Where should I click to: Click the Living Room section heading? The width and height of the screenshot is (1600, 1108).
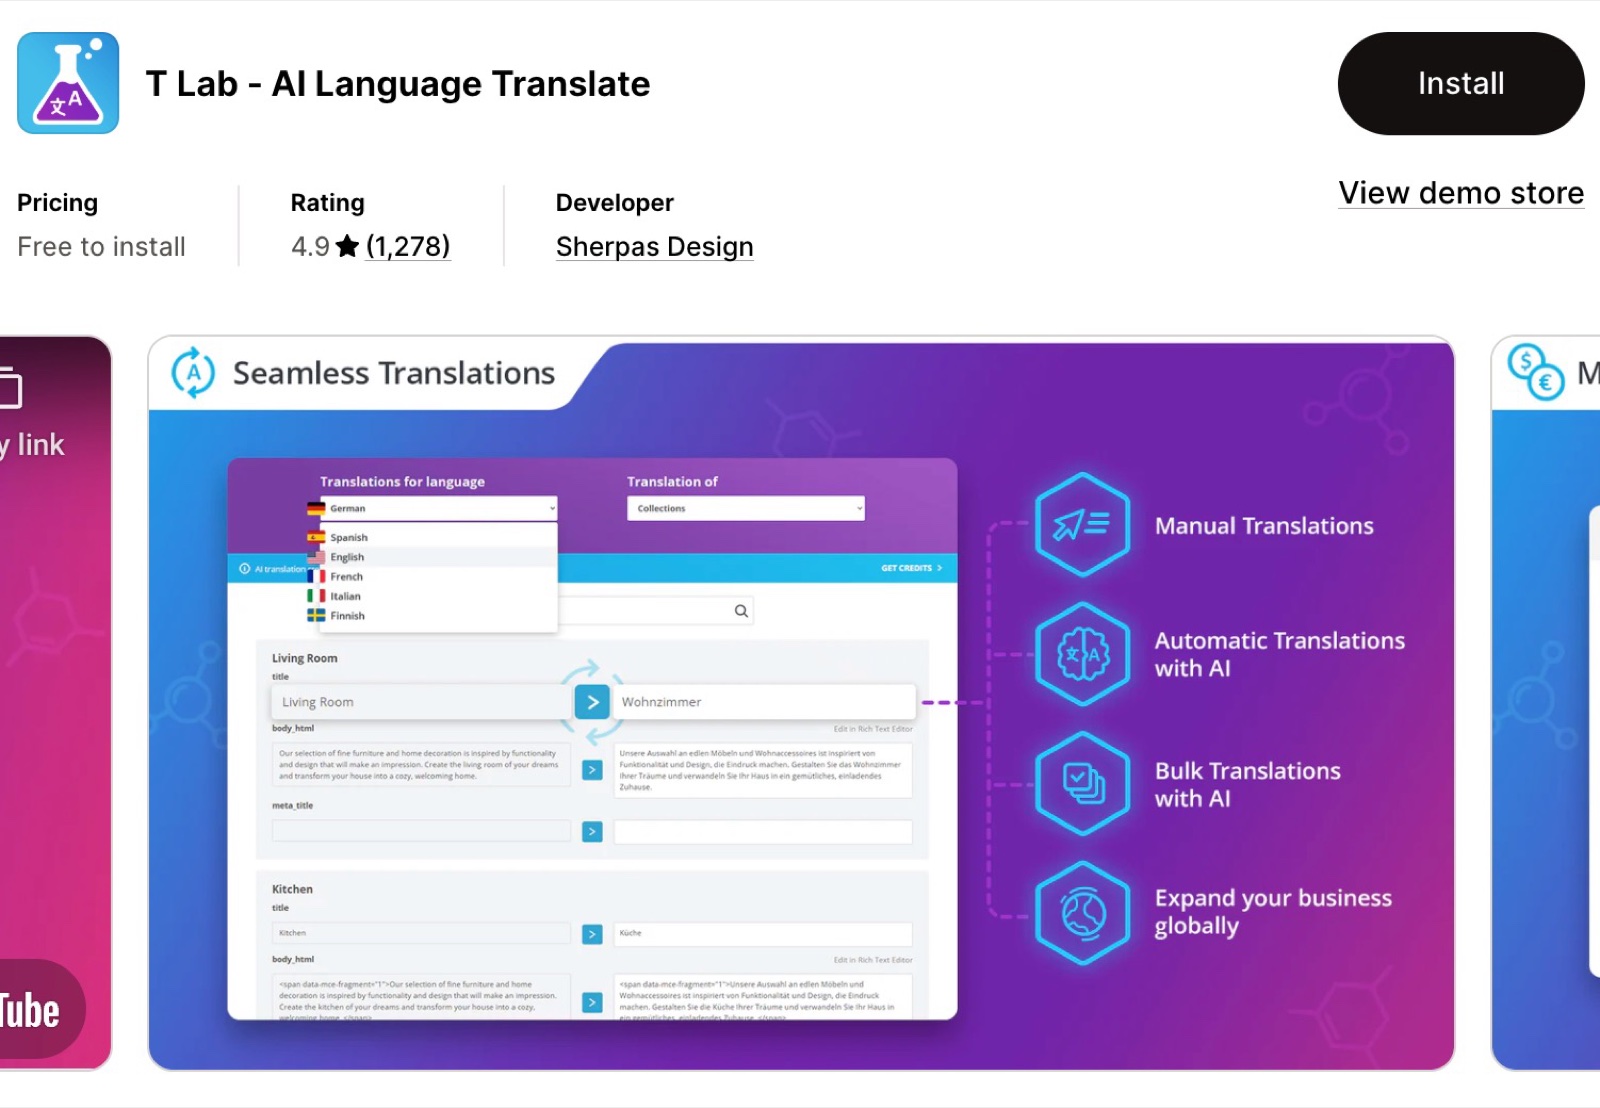pos(305,658)
